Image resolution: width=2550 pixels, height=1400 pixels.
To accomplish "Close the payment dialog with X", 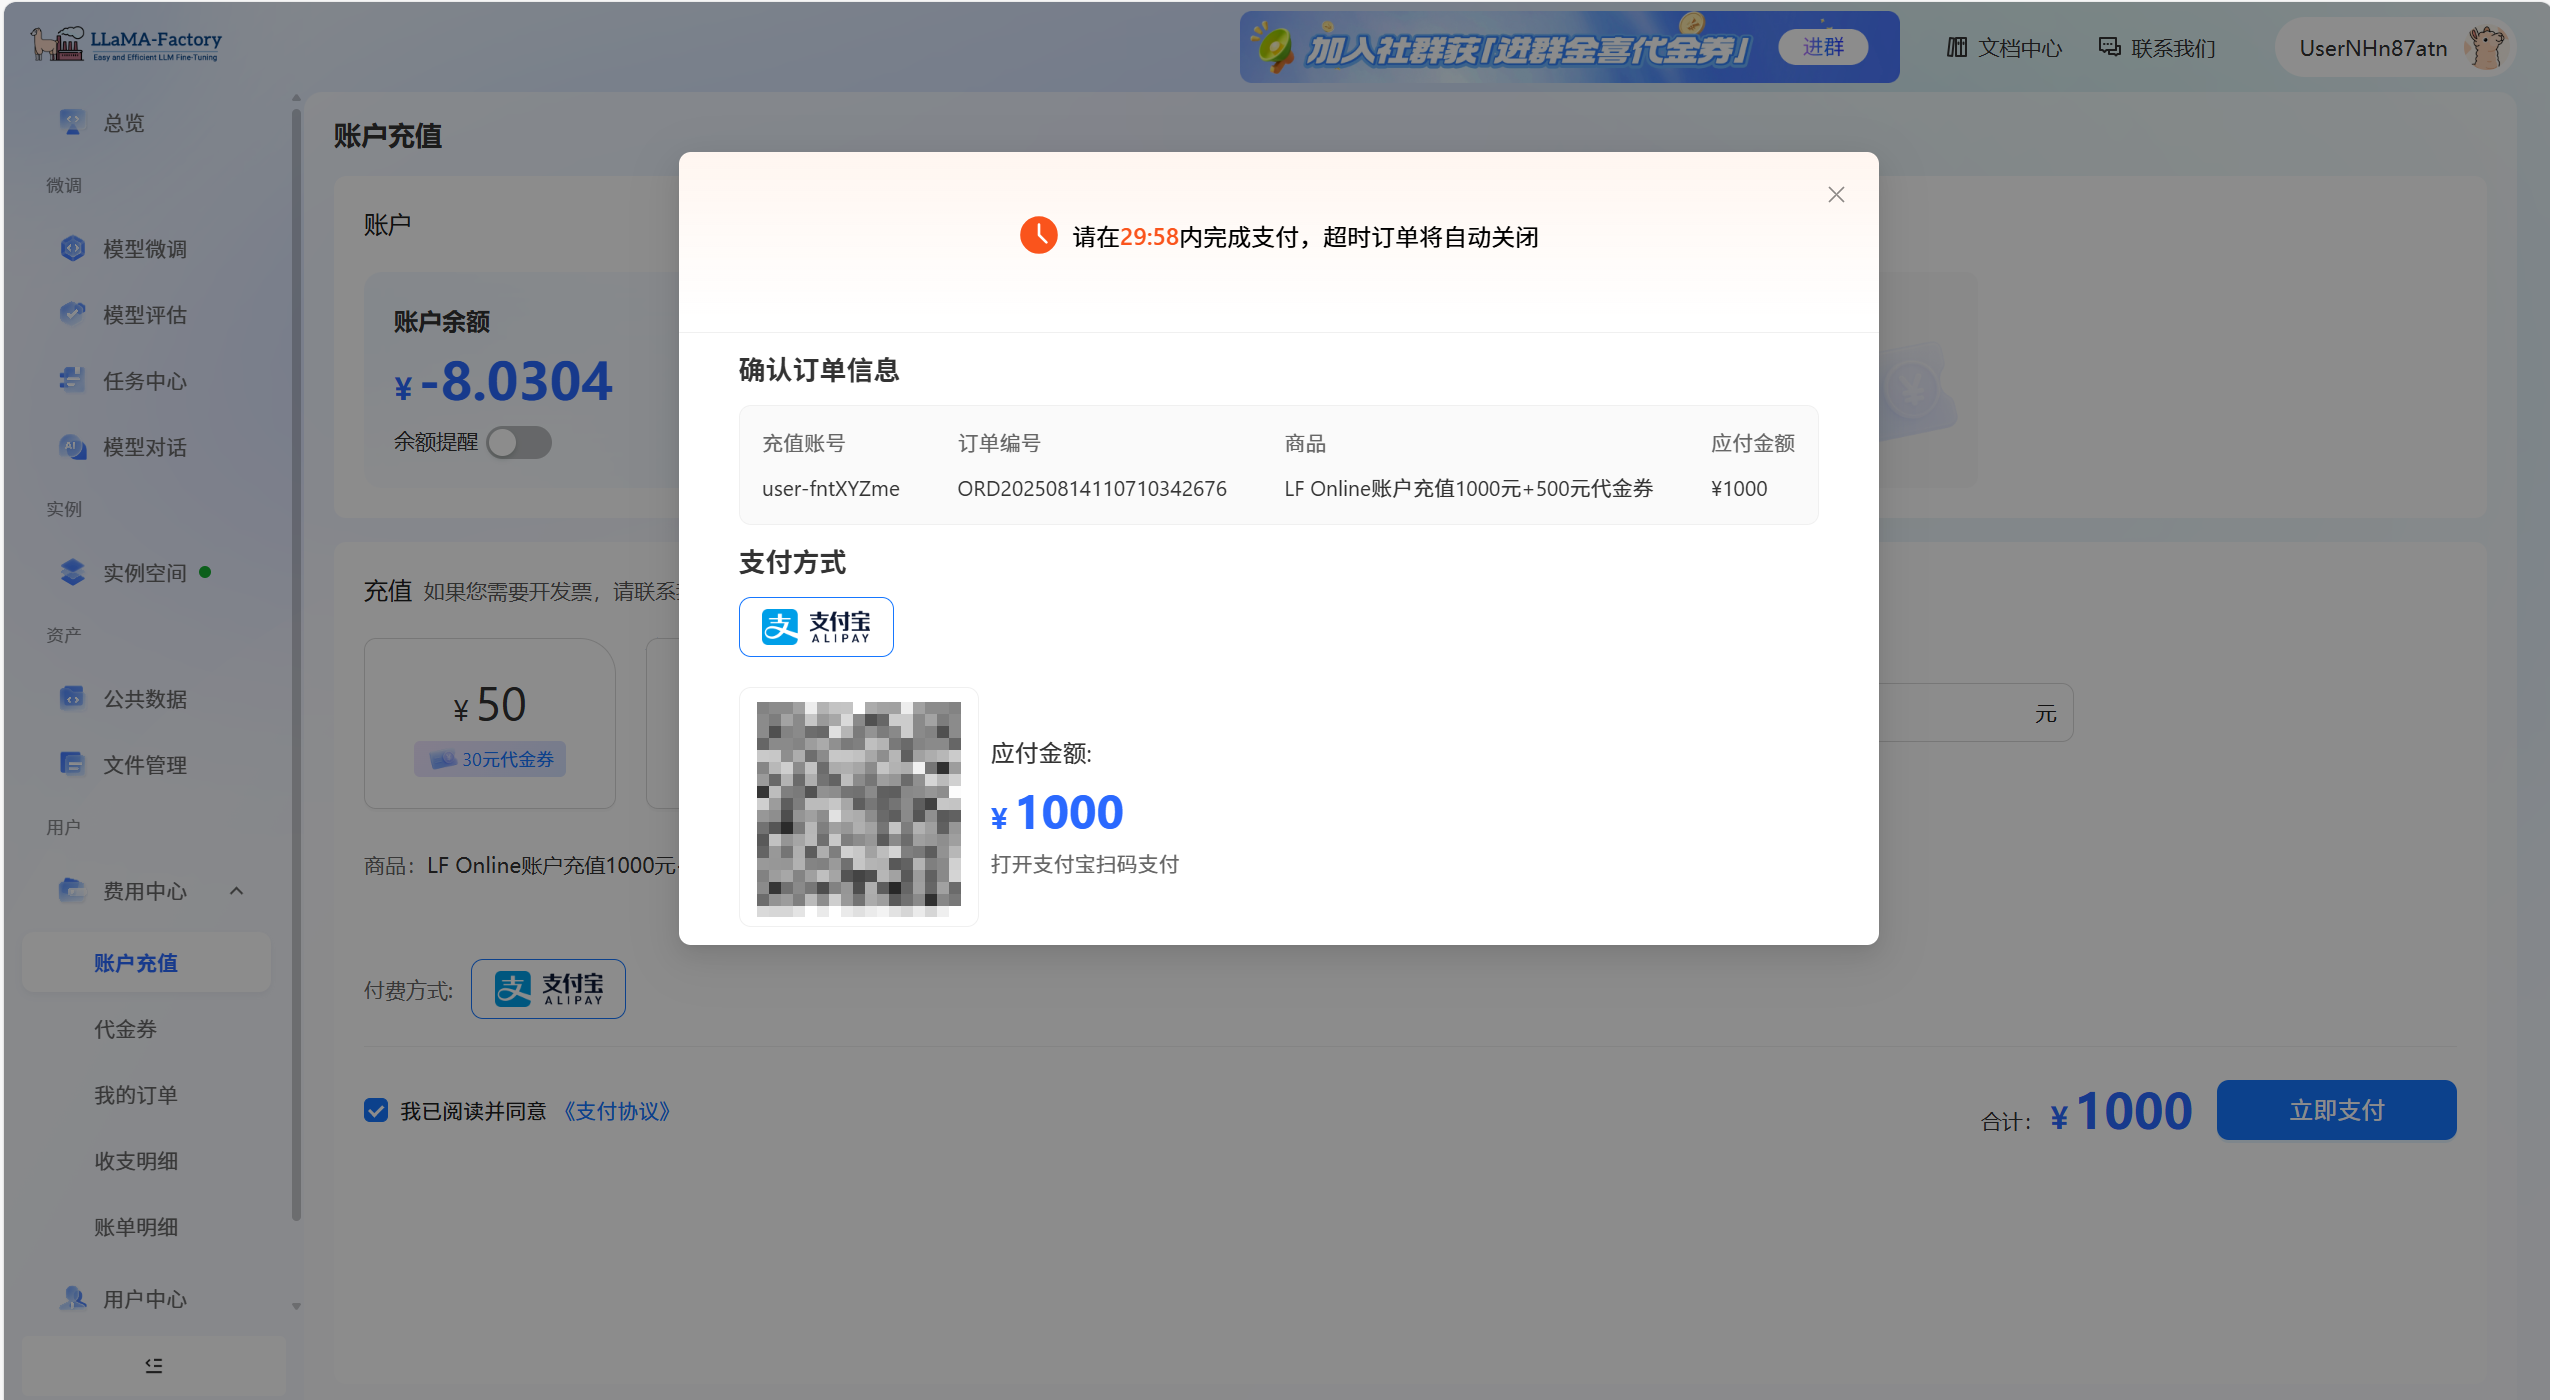I will [x=1836, y=195].
